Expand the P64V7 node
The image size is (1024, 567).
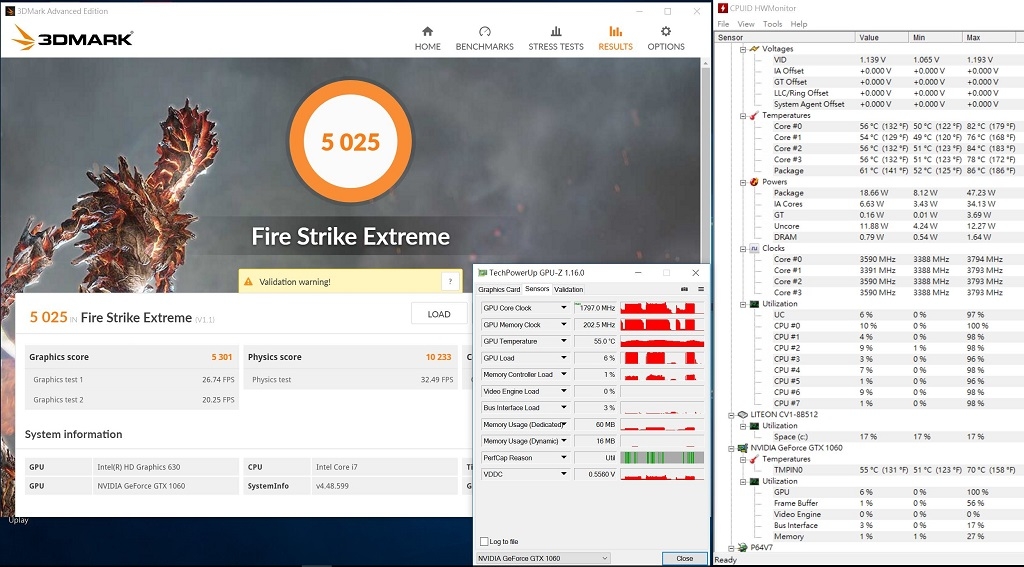731,547
